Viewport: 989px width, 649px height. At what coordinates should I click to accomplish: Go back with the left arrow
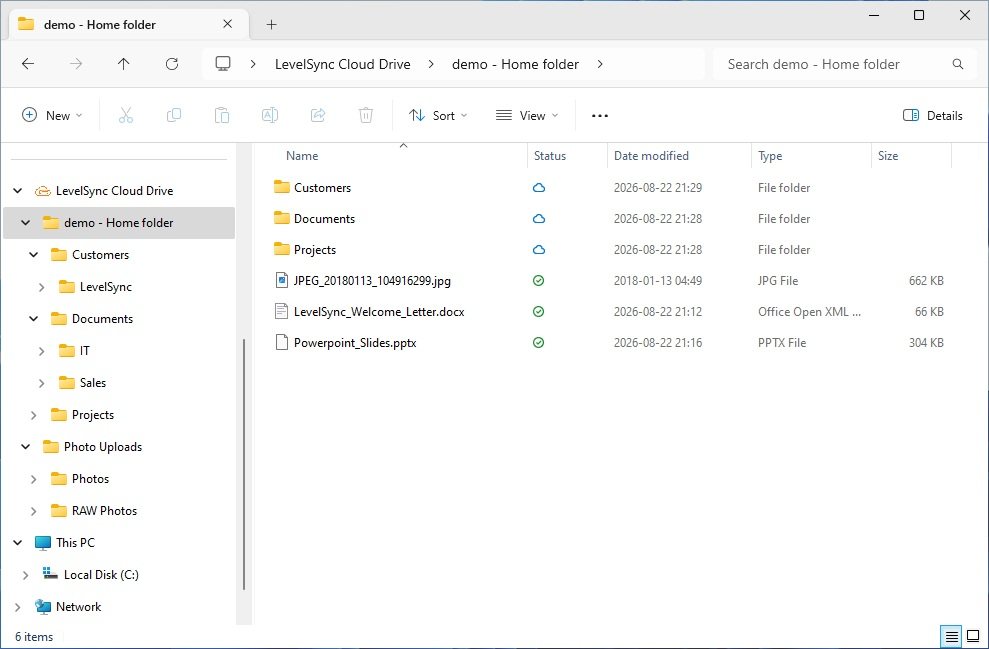[x=28, y=64]
